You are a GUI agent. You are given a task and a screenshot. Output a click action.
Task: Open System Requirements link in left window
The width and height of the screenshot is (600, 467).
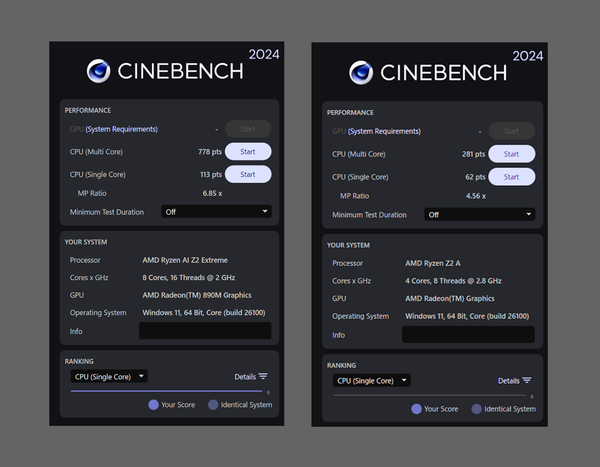point(121,129)
